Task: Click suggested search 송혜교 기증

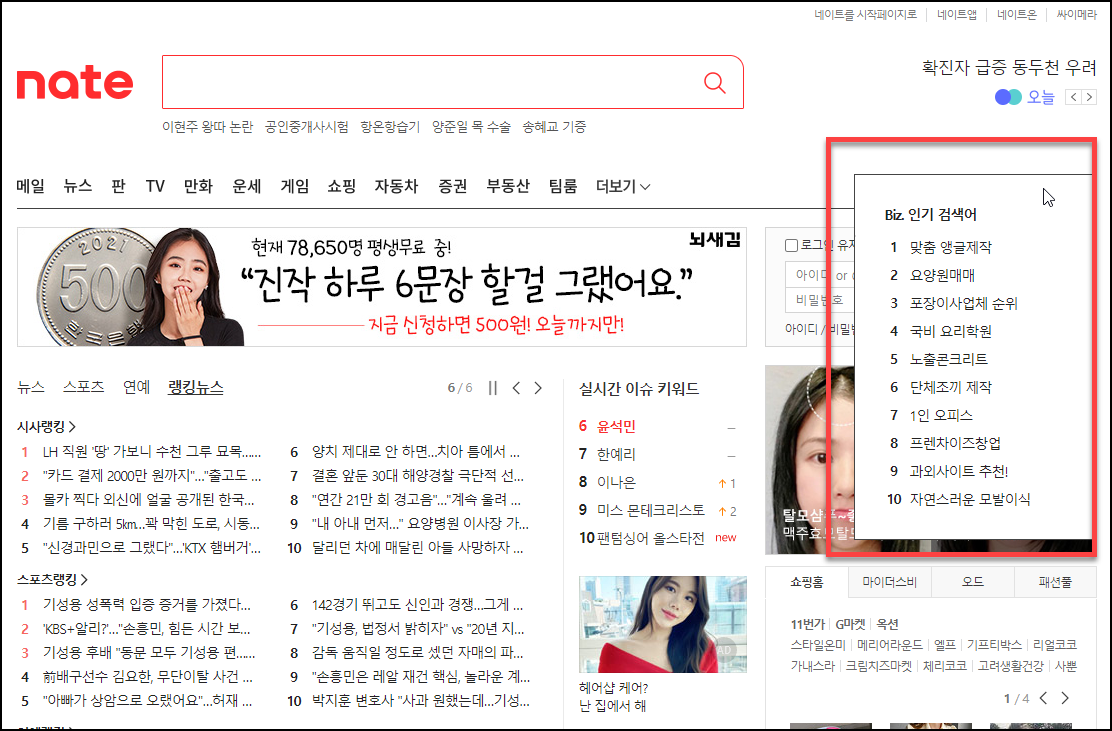Action: pyautogui.click(x=554, y=127)
